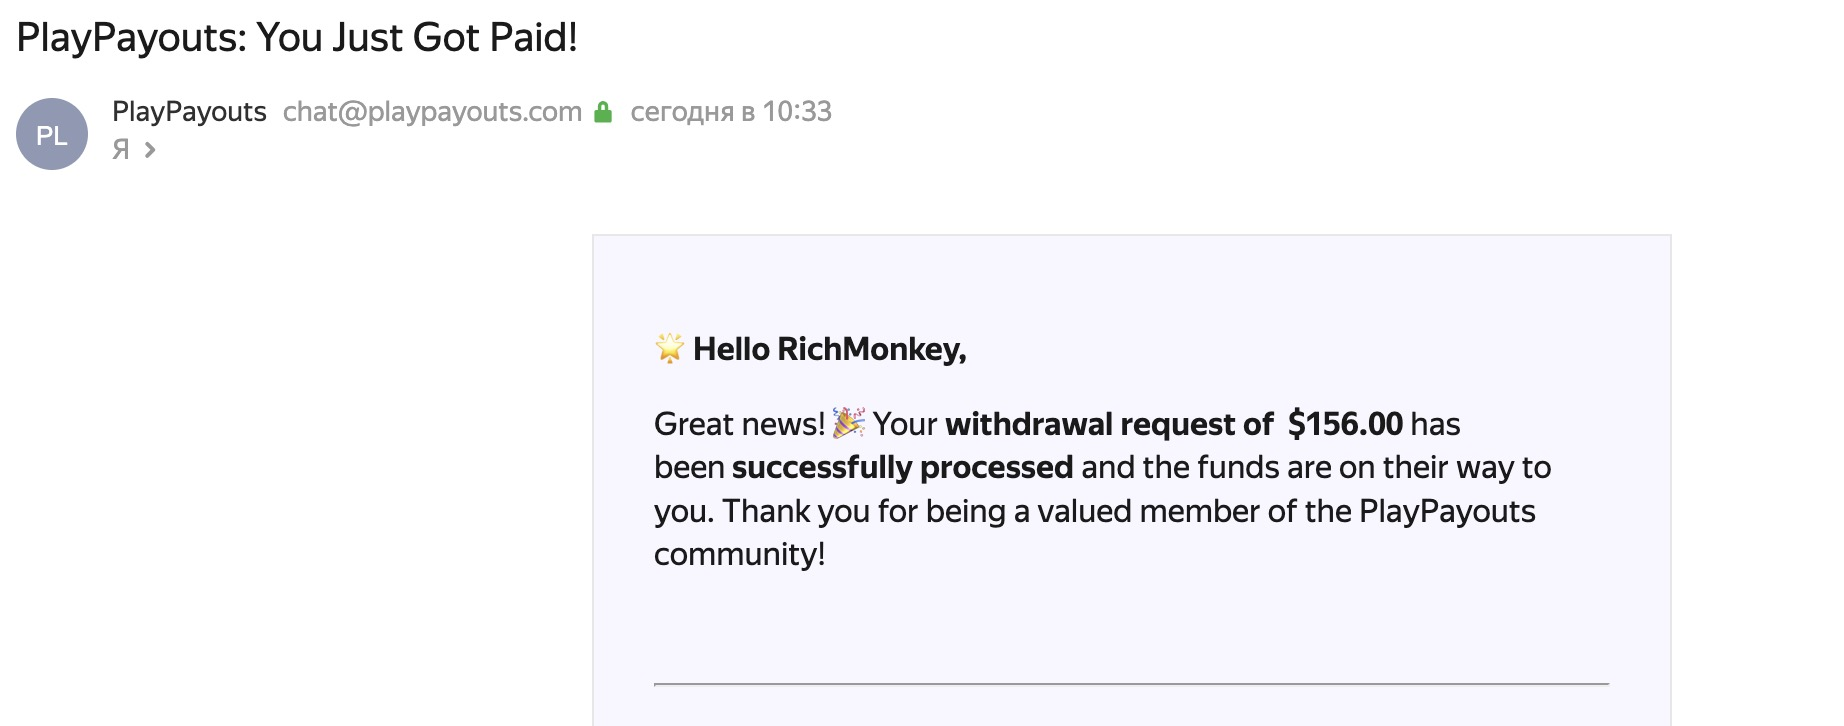Click the bold withdrawal request of text
Image resolution: width=1844 pixels, height=726 pixels.
[1109, 424]
